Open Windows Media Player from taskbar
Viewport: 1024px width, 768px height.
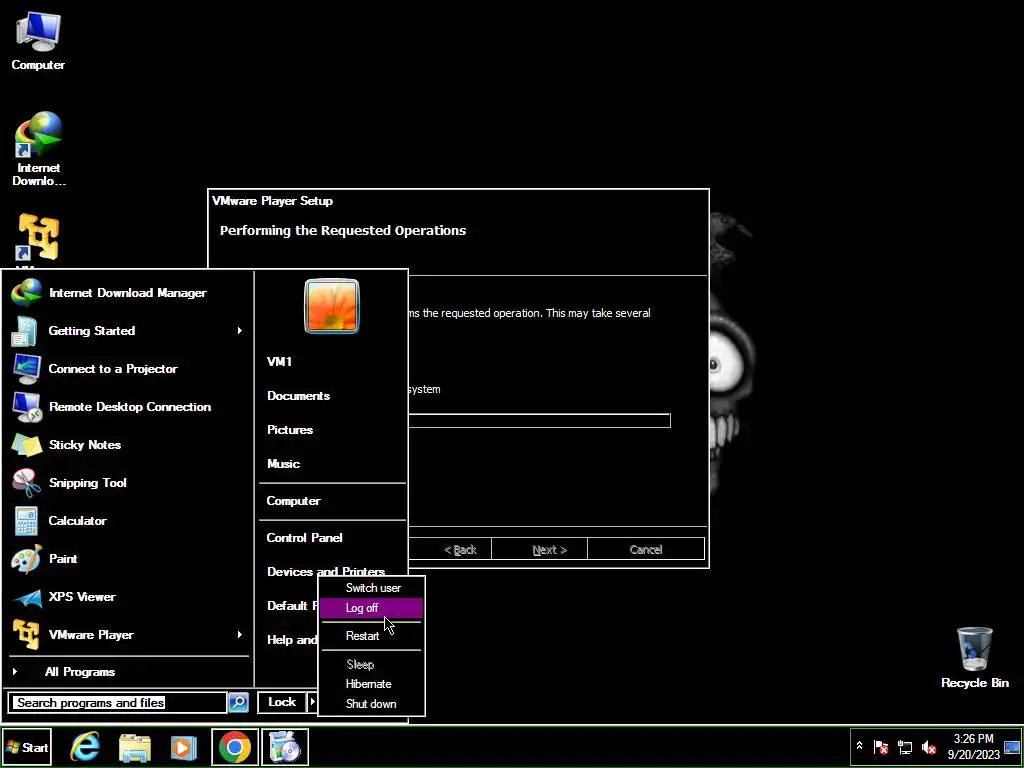(184, 746)
